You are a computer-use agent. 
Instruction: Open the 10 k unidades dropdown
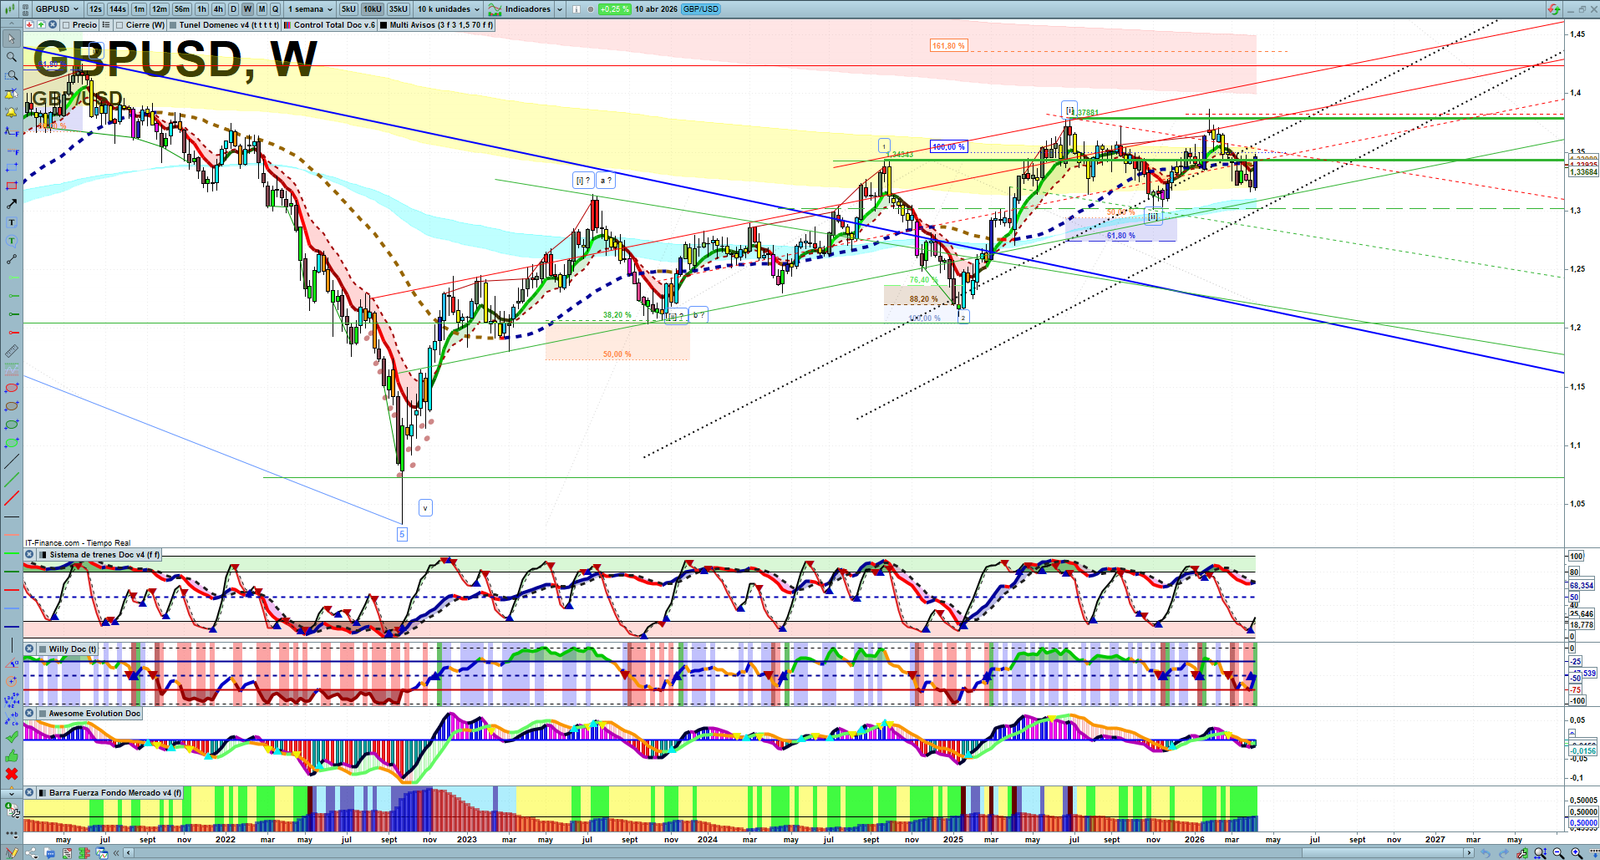(x=448, y=9)
